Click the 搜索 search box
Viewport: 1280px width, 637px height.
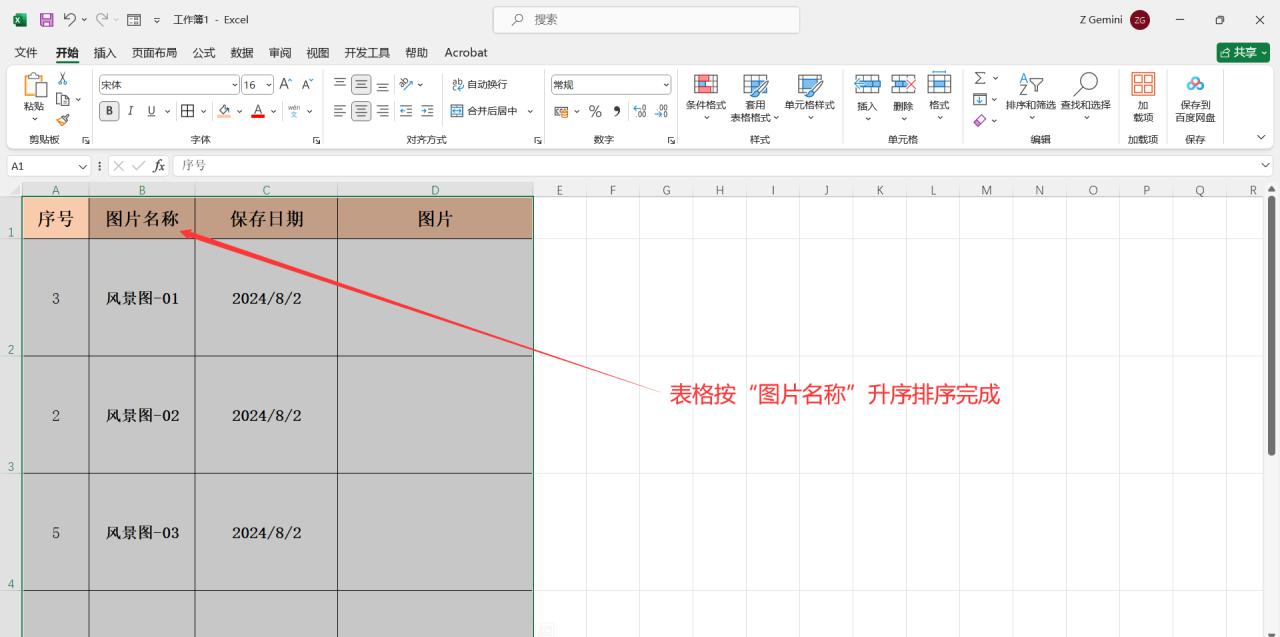pyautogui.click(x=646, y=20)
